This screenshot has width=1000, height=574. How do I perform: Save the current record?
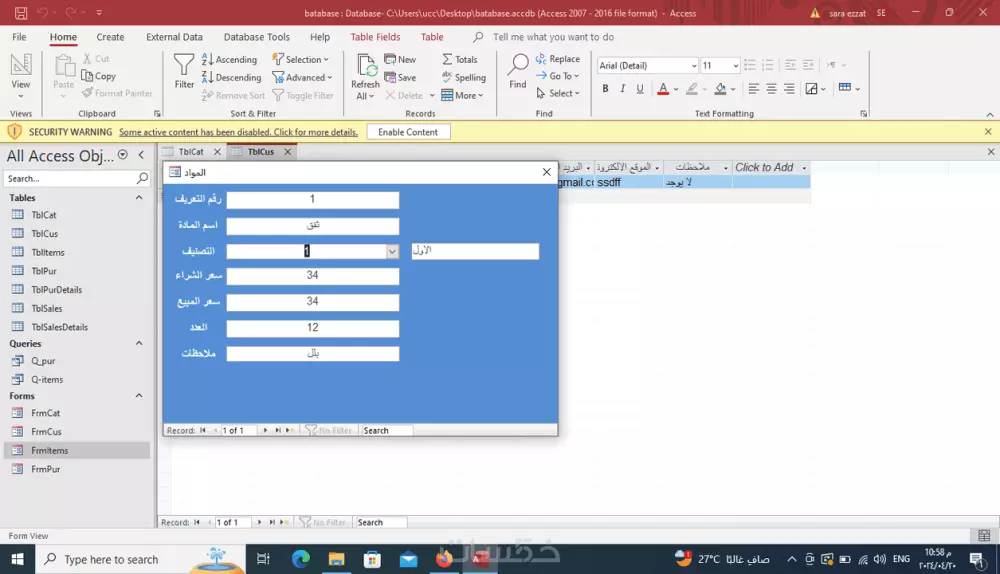point(400,77)
